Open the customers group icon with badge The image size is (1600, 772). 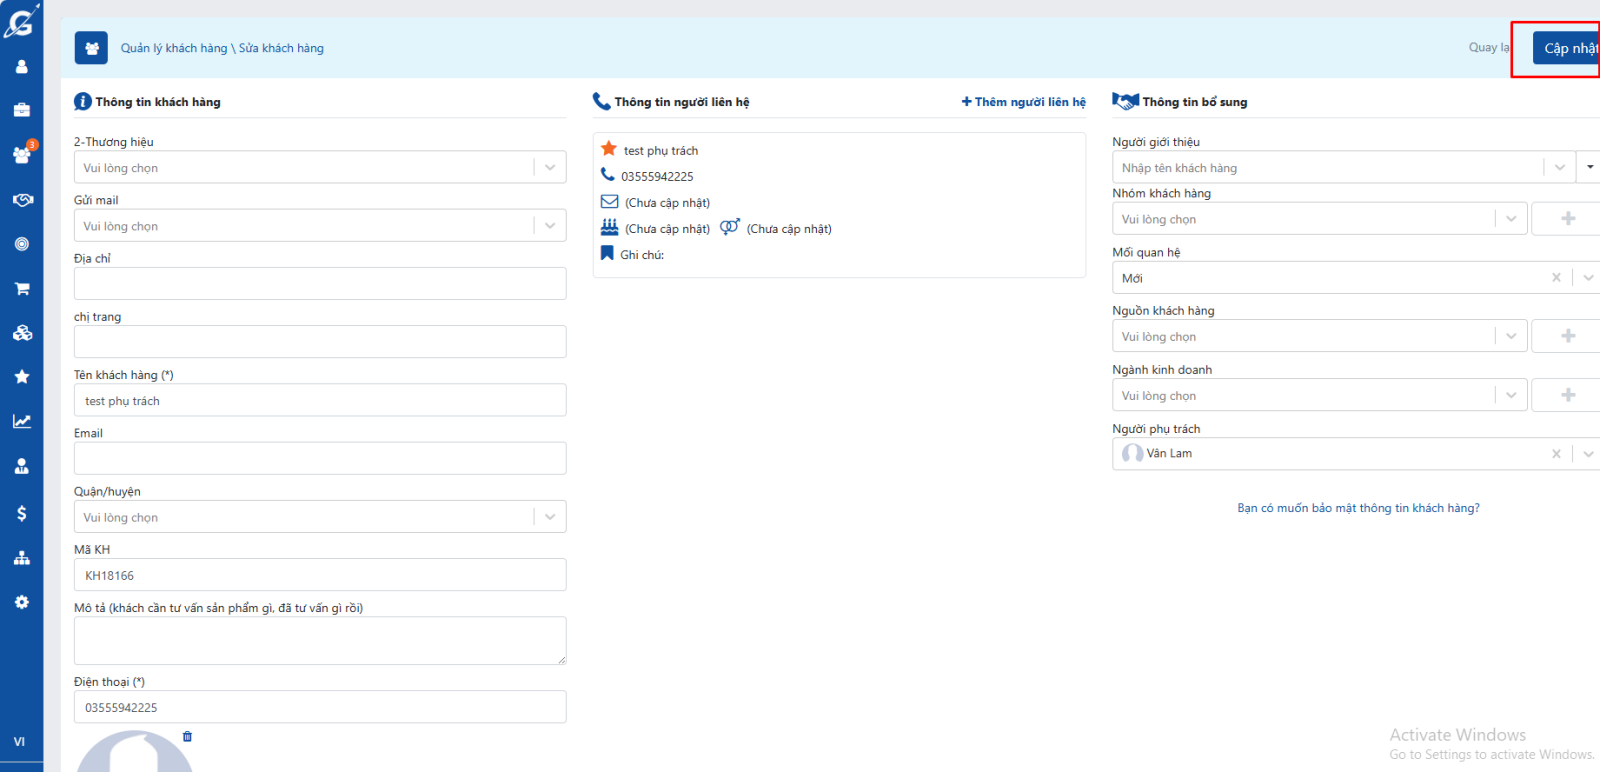coord(21,155)
